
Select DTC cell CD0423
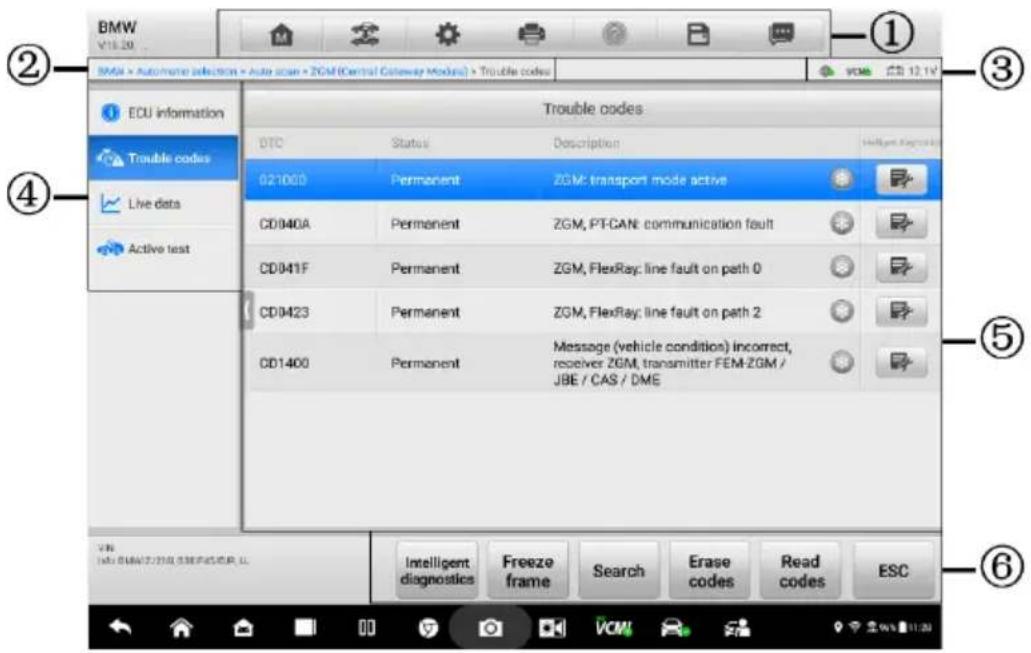[x=284, y=312]
